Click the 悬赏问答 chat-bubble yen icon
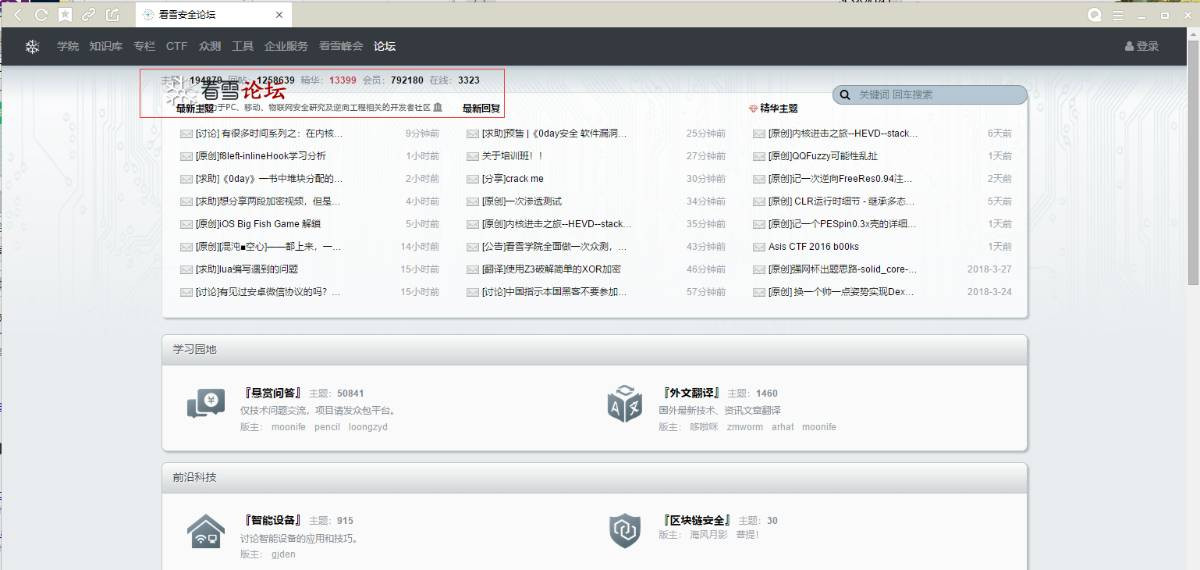The height and width of the screenshot is (570, 1200). tap(206, 404)
